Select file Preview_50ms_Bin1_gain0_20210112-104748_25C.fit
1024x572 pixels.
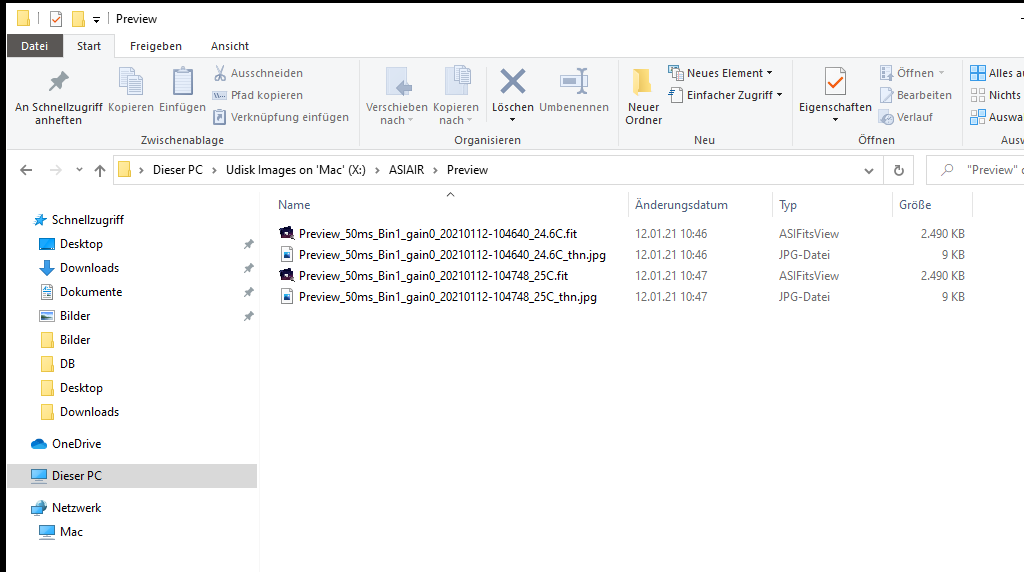pos(433,276)
